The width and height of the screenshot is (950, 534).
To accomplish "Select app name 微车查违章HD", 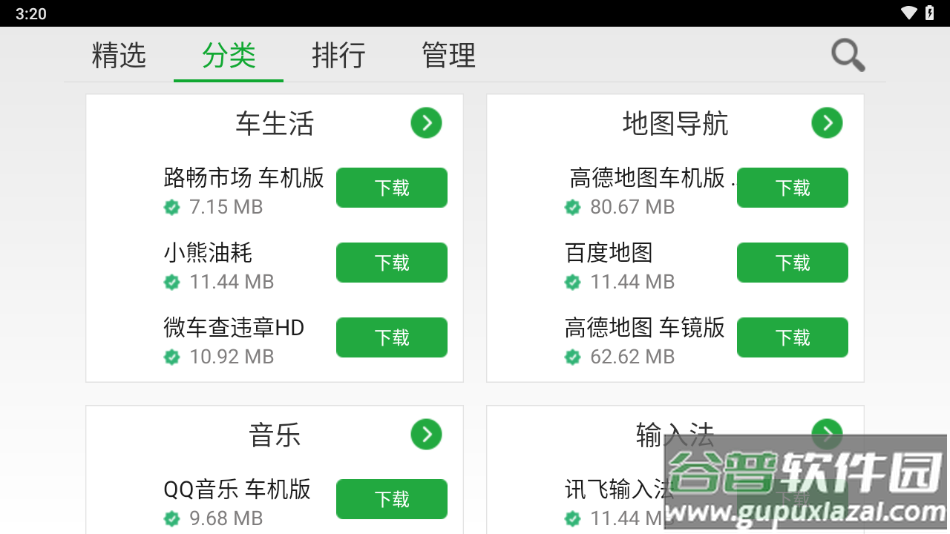I will 234,327.
